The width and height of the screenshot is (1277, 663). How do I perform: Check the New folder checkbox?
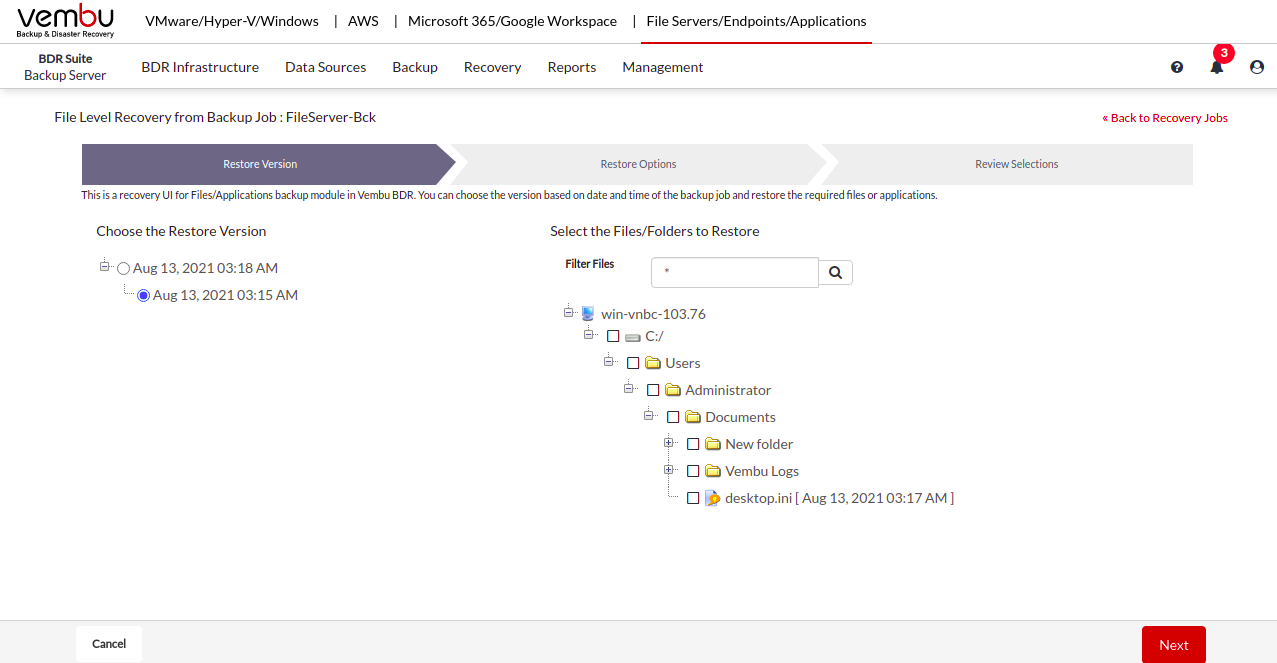click(693, 444)
